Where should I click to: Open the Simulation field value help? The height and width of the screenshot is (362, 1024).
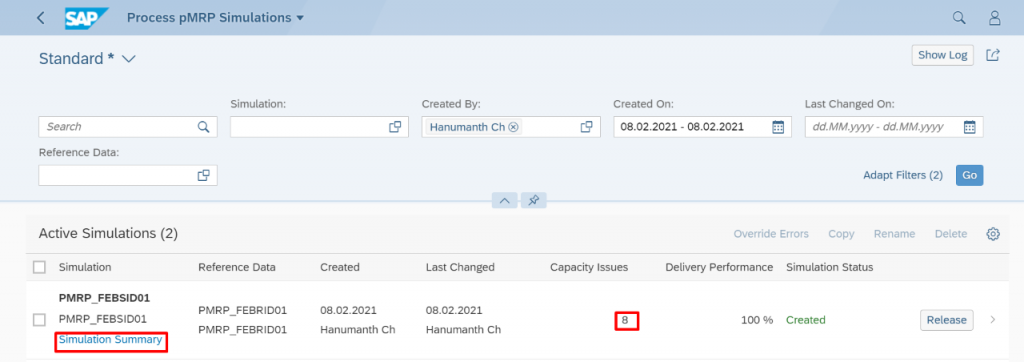coord(395,127)
